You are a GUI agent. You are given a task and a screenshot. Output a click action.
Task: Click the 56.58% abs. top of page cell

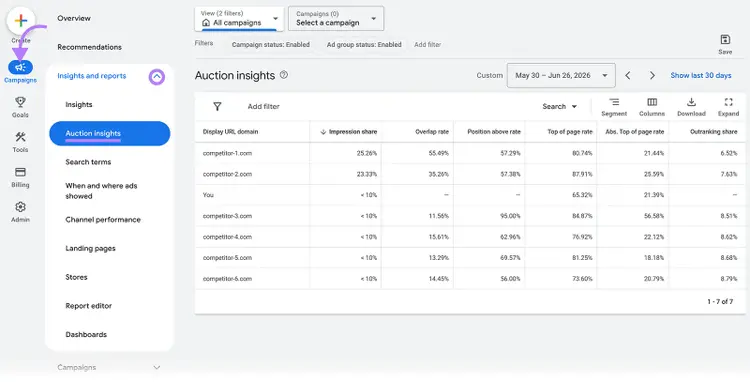[654, 216]
